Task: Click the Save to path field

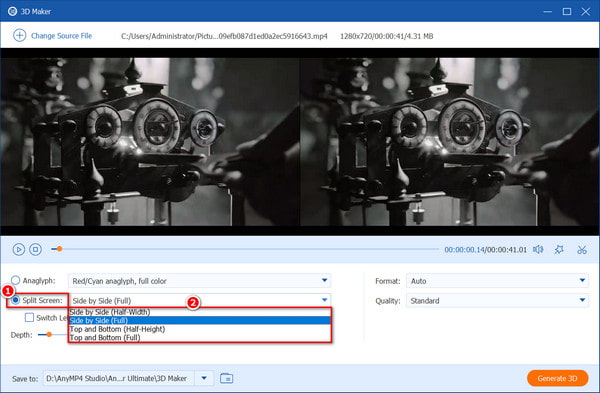Action: [x=119, y=378]
